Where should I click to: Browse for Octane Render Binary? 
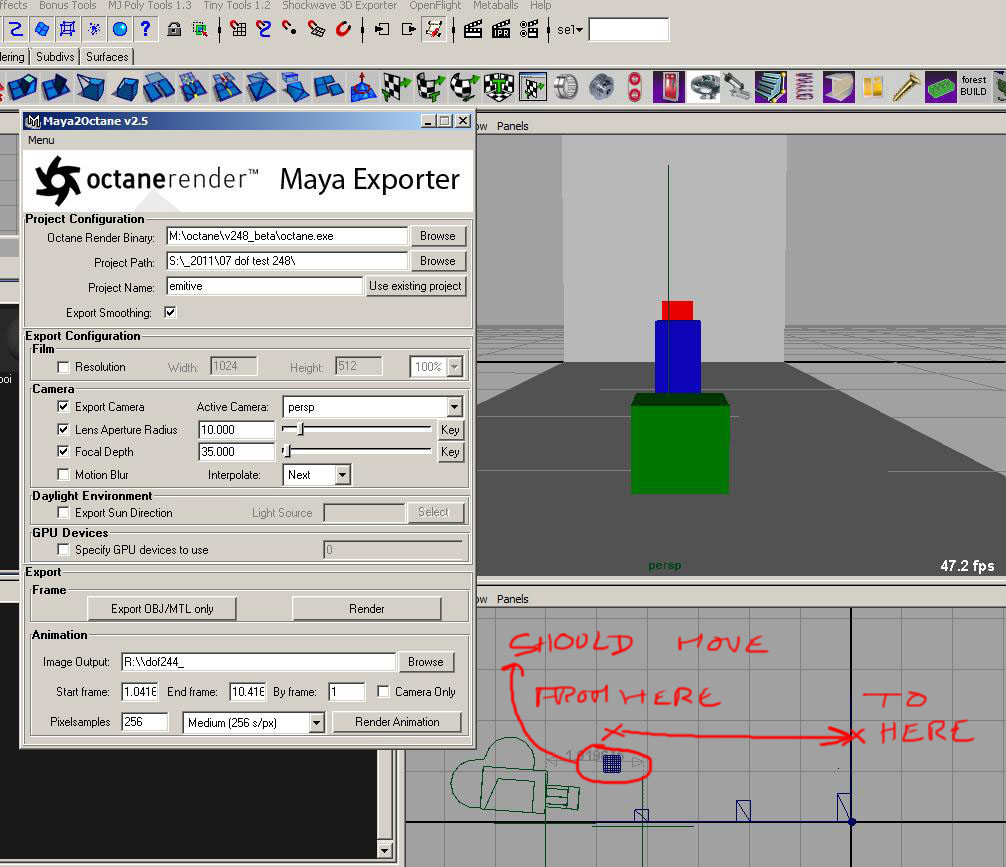tap(438, 236)
